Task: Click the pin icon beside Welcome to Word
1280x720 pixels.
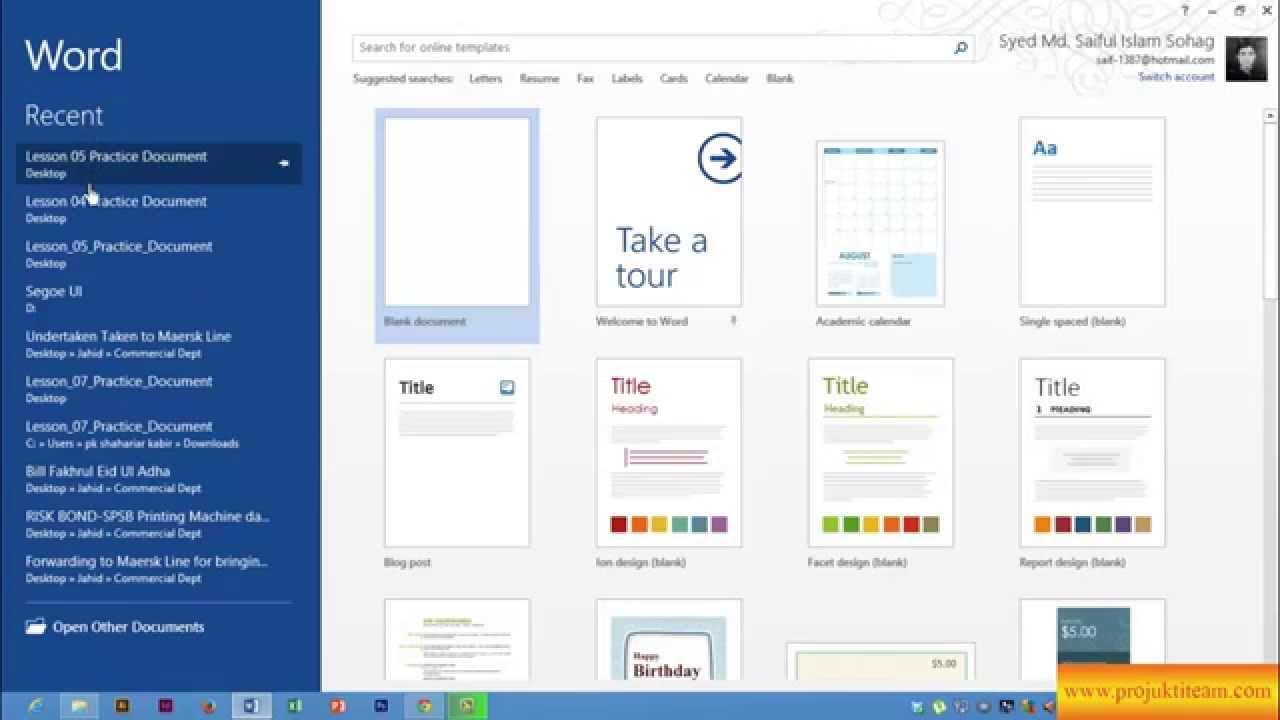Action: tap(733, 321)
